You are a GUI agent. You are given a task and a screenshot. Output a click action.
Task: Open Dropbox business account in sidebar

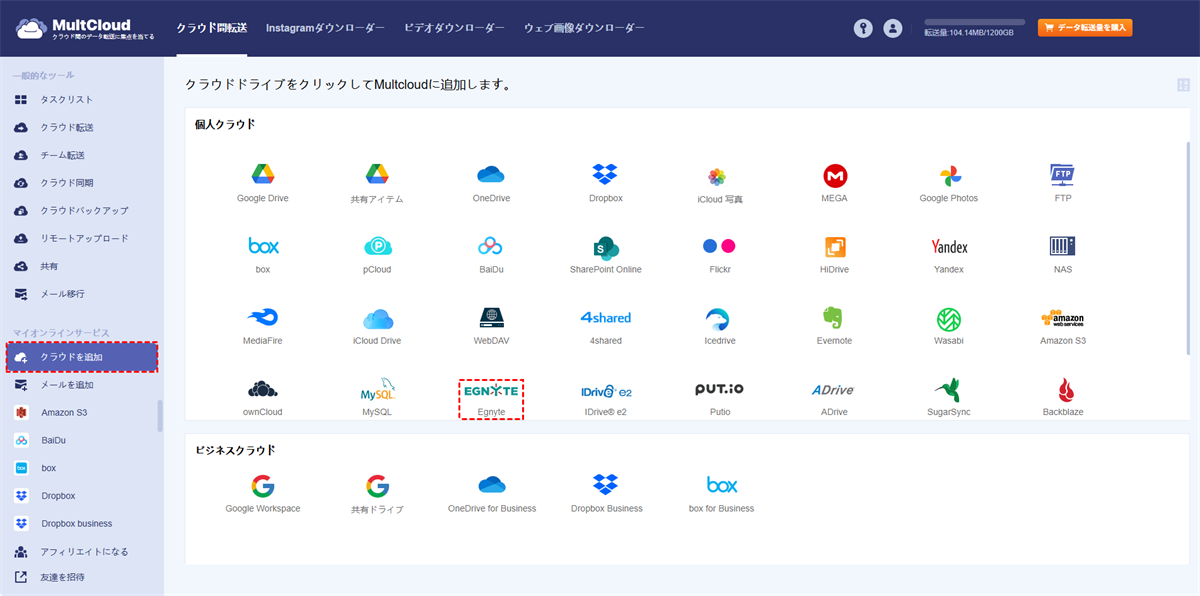(76, 523)
